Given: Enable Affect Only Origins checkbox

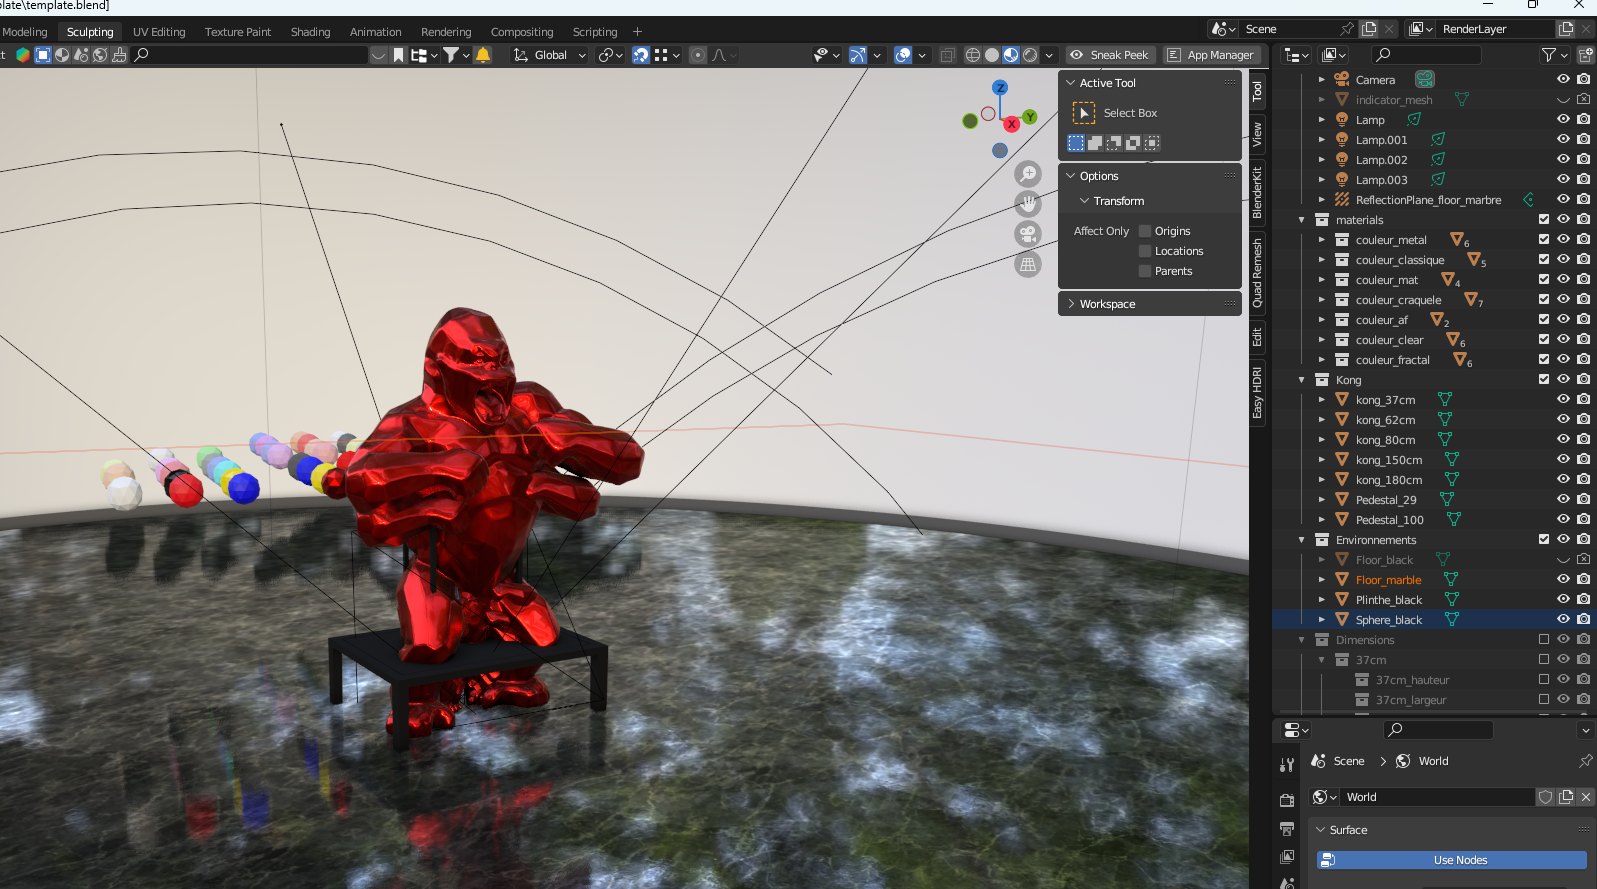Looking at the screenshot, I should click(x=1145, y=231).
